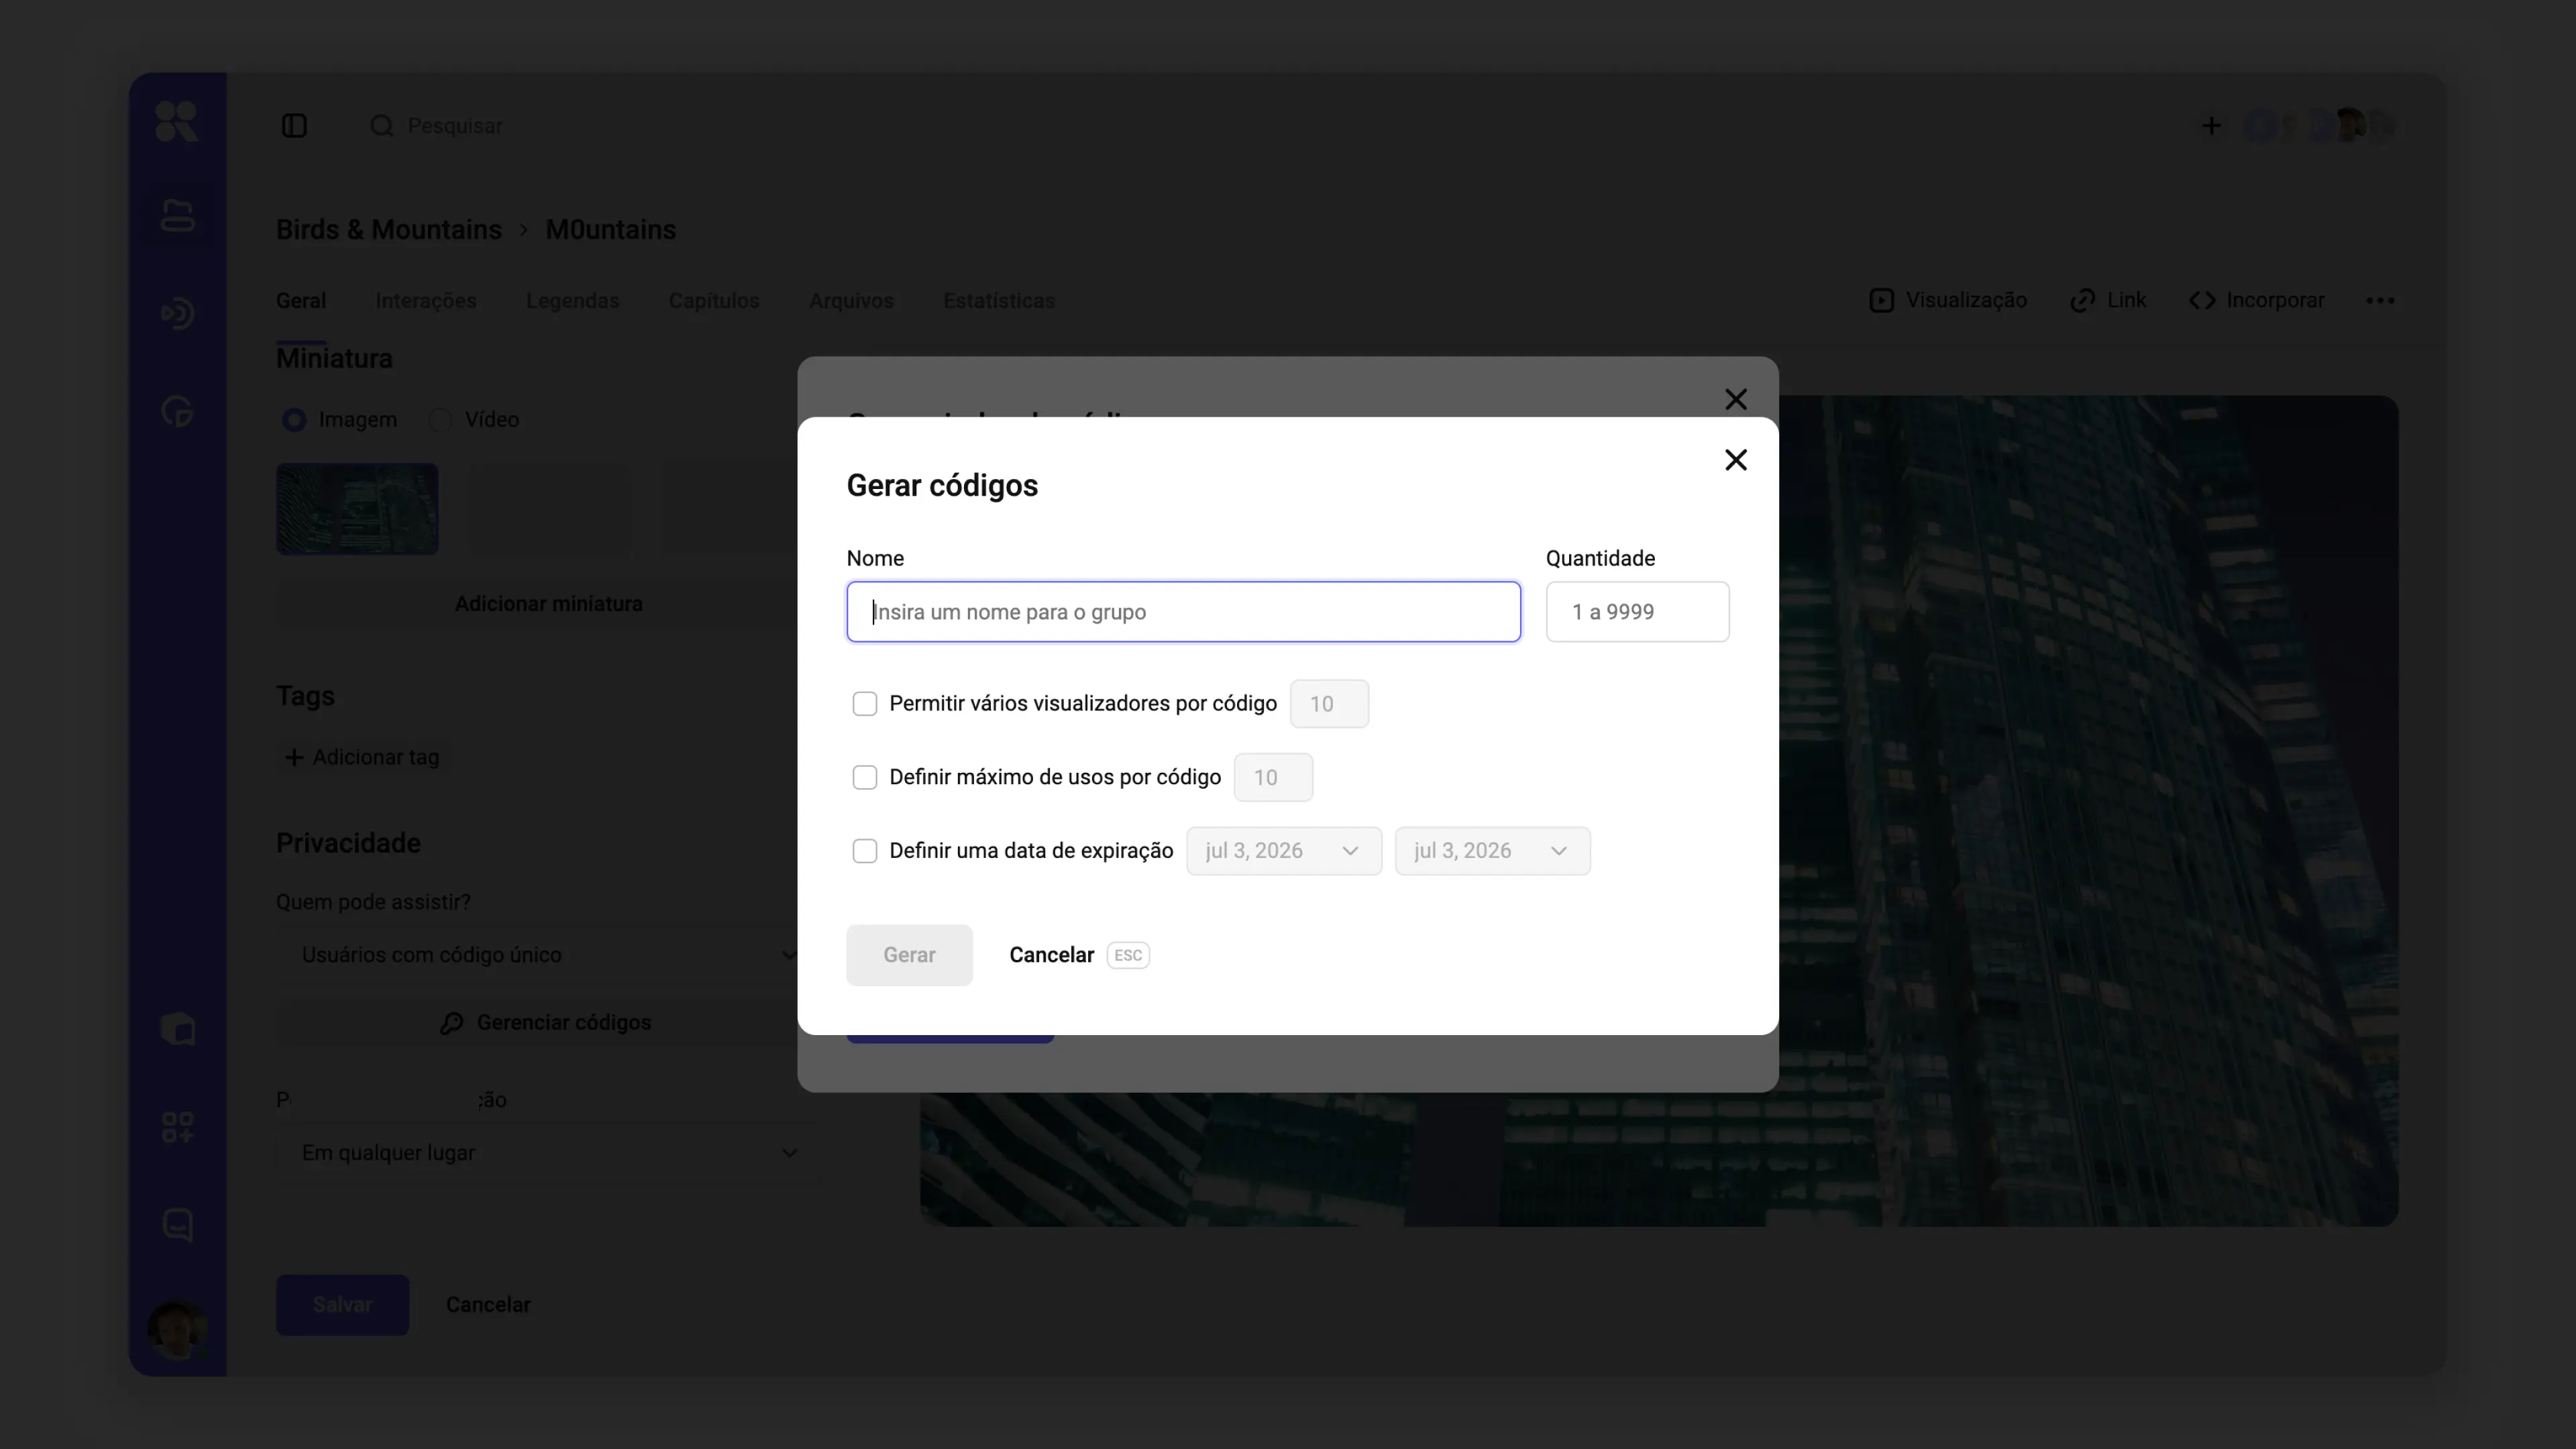
Task: Toggle the sidebar panel icon
Action: pos(294,126)
